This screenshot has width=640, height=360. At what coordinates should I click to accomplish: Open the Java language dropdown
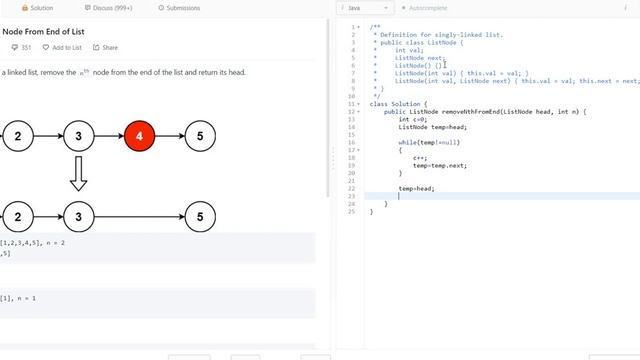[365, 8]
